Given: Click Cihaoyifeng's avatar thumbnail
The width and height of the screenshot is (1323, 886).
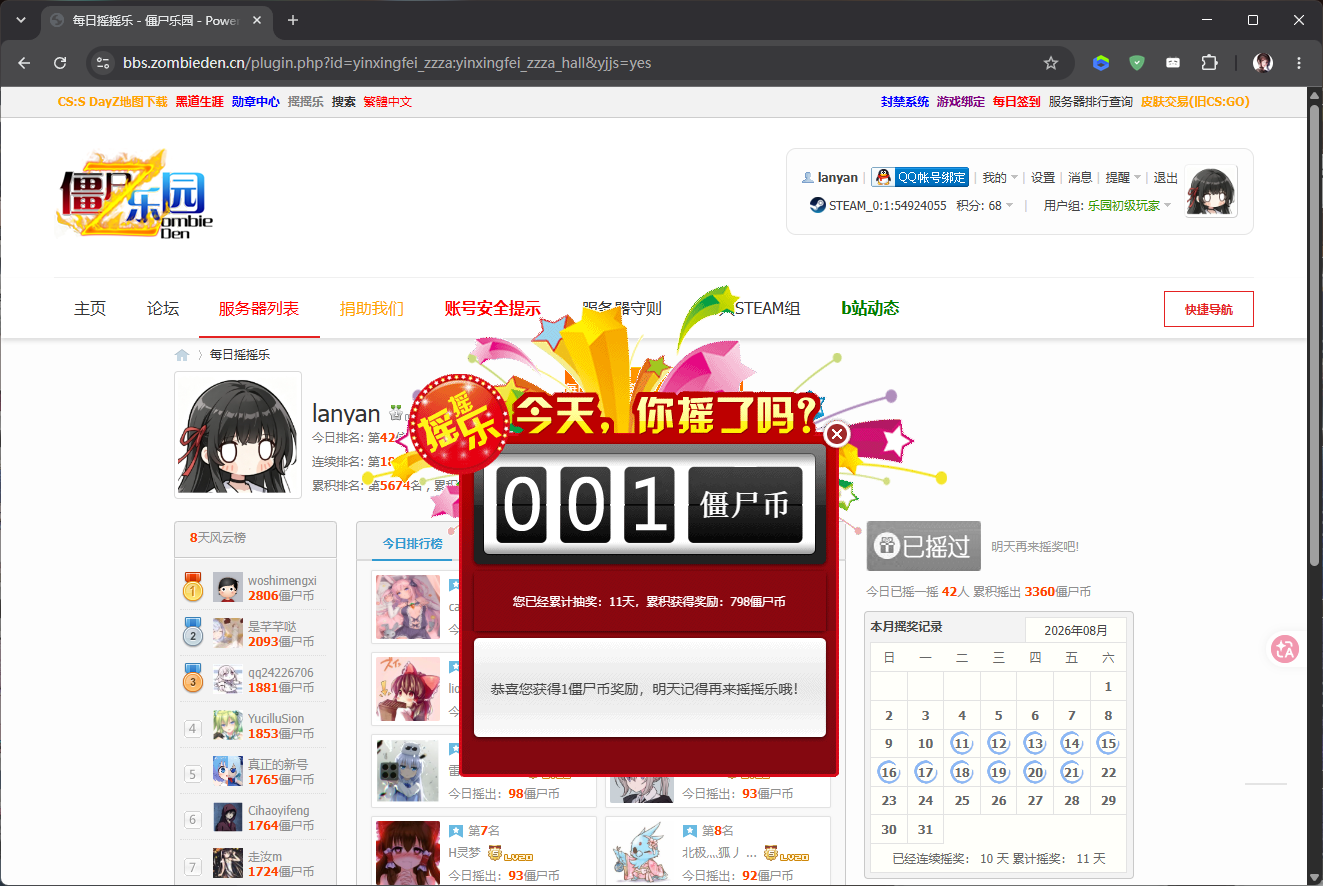Looking at the screenshot, I should pyautogui.click(x=228, y=817).
